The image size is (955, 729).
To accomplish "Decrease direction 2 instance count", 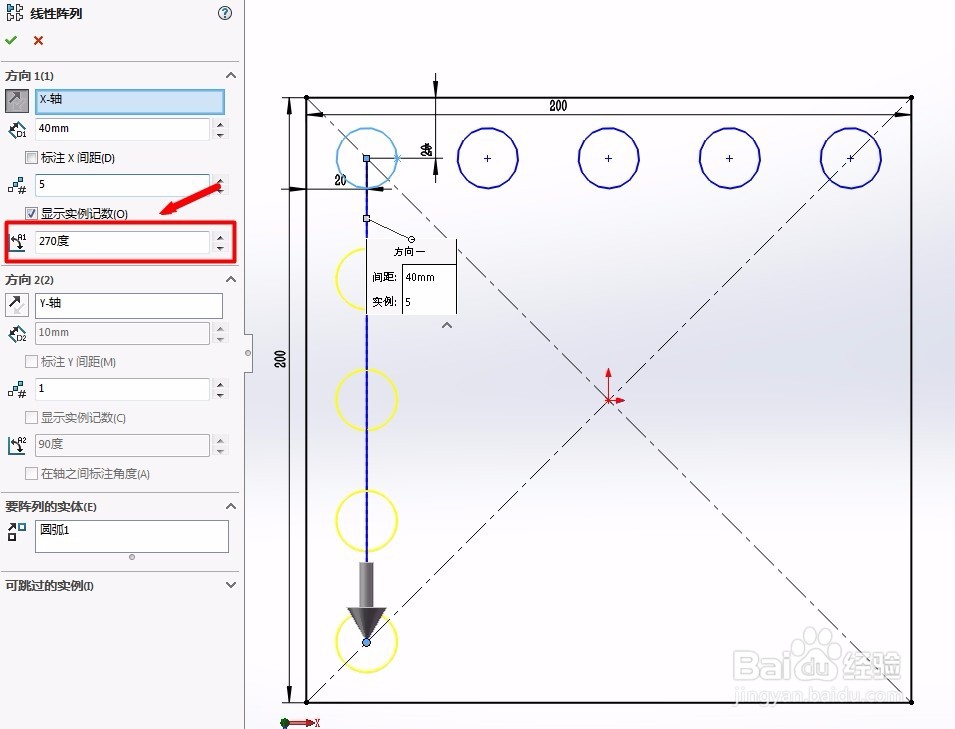I will point(220,395).
